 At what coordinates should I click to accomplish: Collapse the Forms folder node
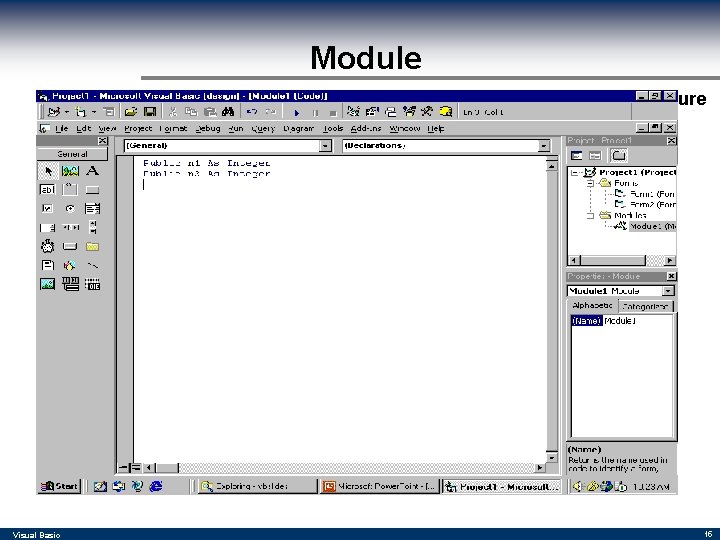coord(591,183)
